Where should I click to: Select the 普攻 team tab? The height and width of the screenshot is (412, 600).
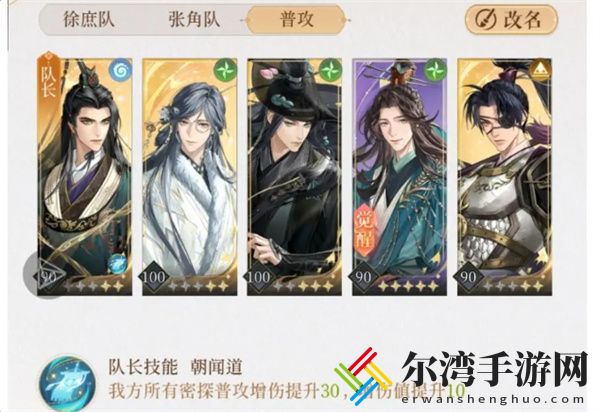tap(296, 20)
